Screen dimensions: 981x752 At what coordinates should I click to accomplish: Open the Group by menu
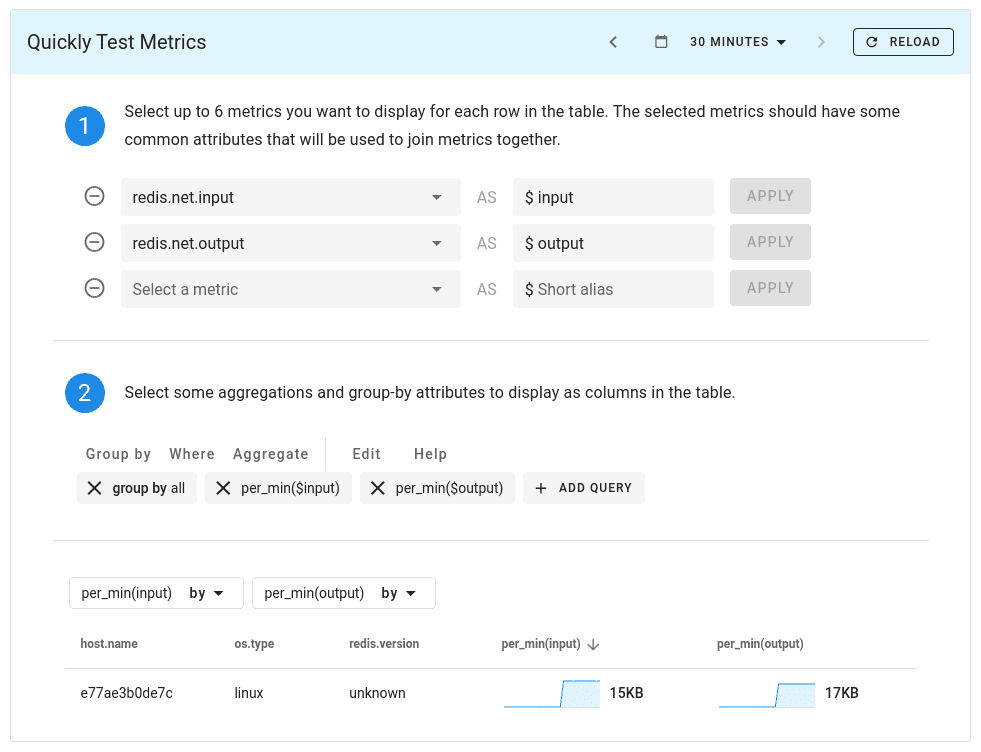pyautogui.click(x=118, y=454)
